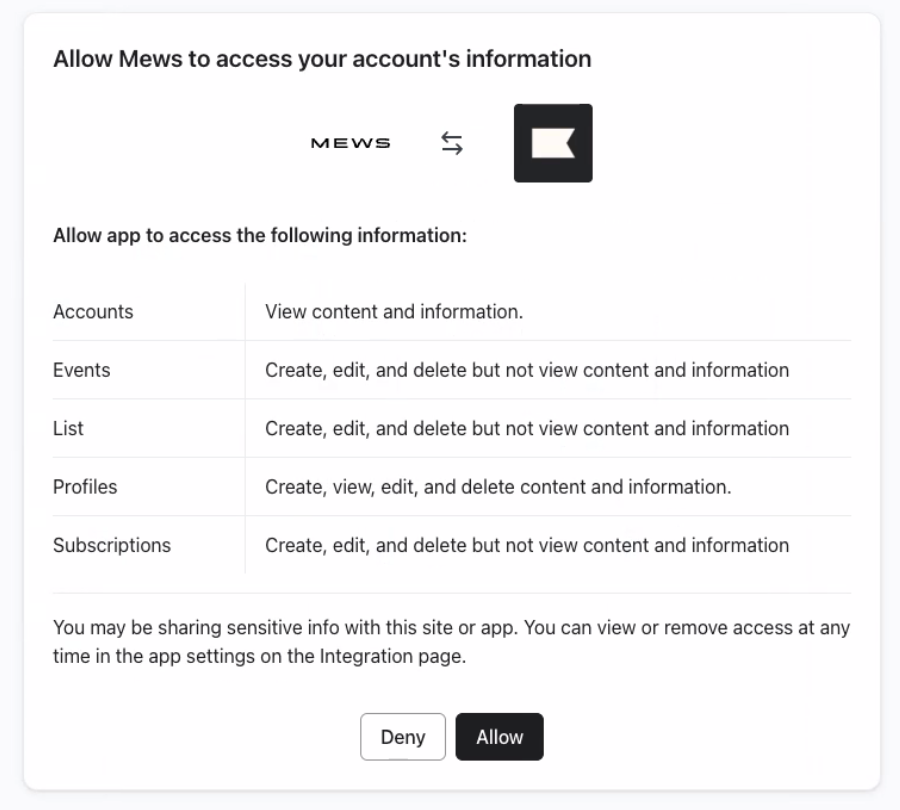Click the Mews logo

350,143
